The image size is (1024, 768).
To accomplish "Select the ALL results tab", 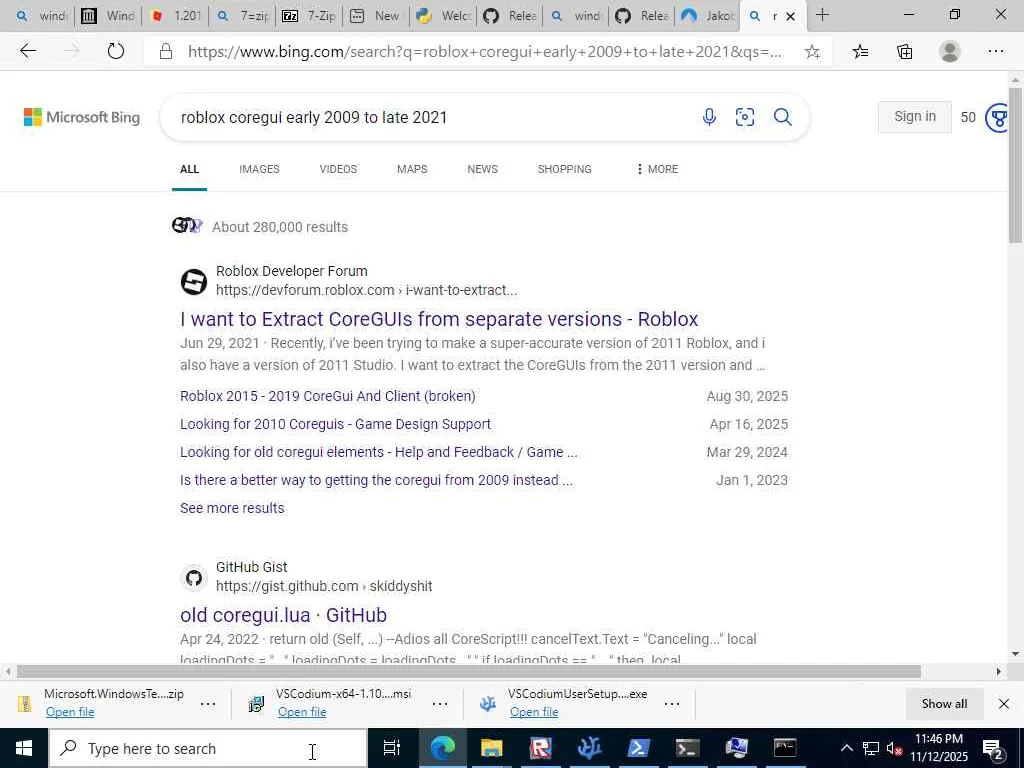I will [x=189, y=169].
